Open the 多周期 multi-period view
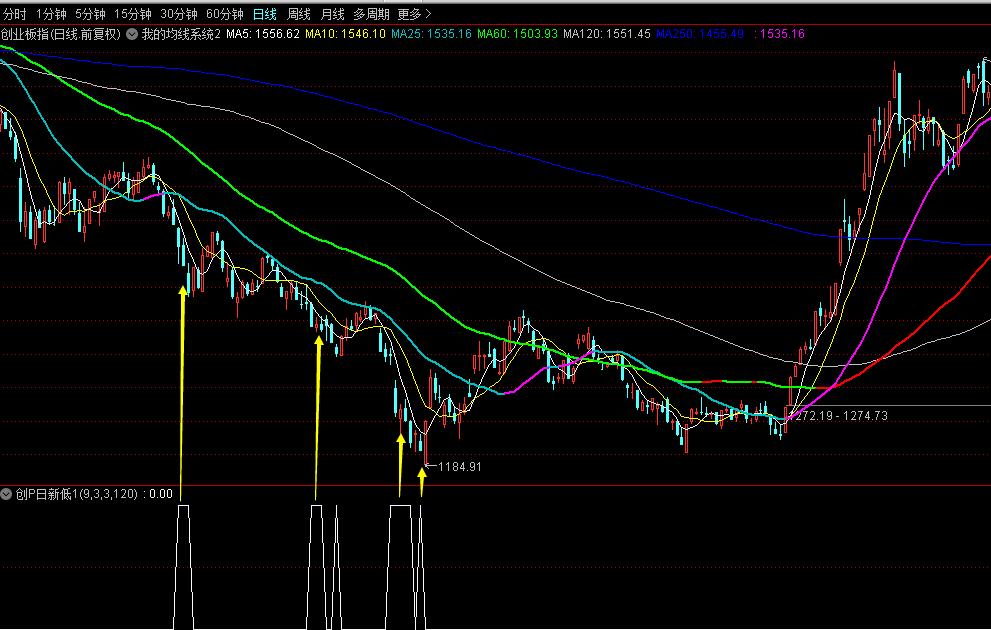 pyautogui.click(x=370, y=14)
